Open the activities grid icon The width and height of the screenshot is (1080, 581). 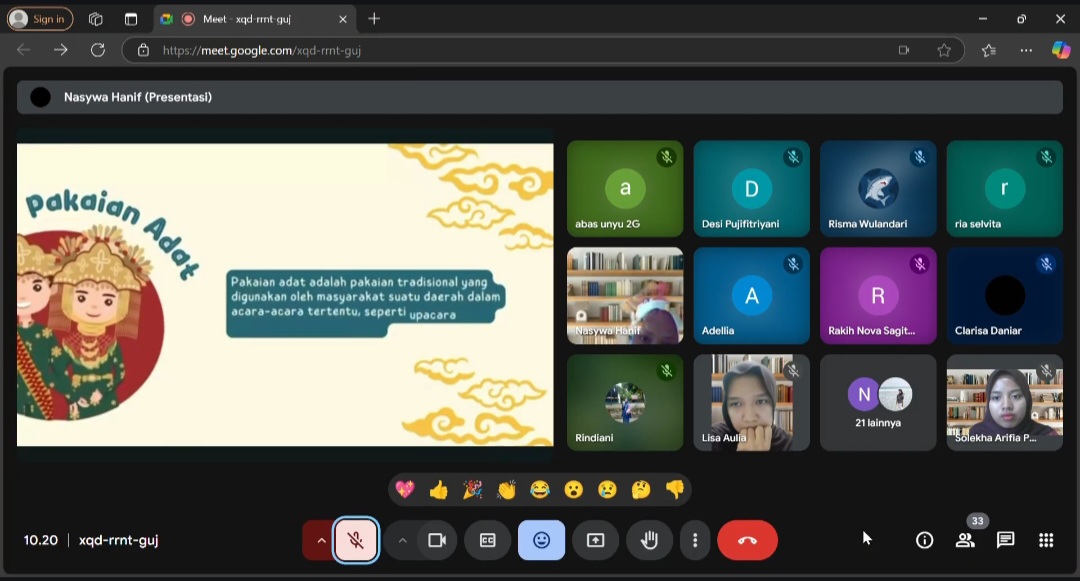[1046, 540]
